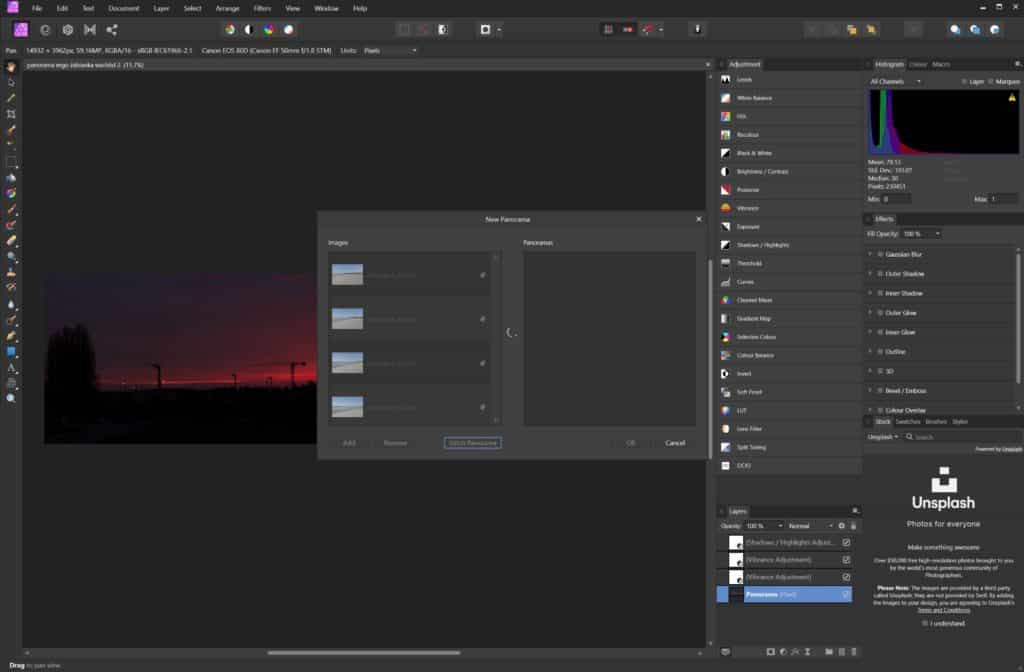The width and height of the screenshot is (1024, 672).
Task: Open the Curves adjustment
Action: 745,282
